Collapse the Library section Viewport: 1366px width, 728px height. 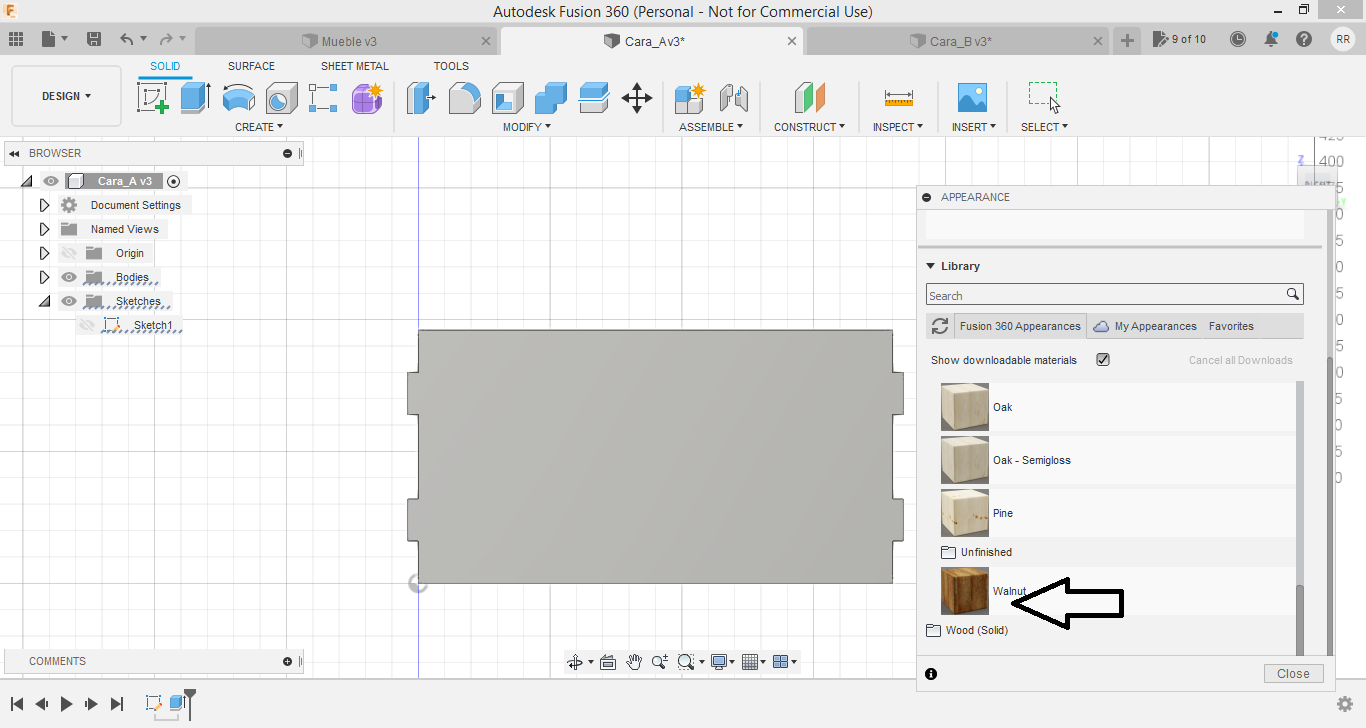[x=931, y=266]
